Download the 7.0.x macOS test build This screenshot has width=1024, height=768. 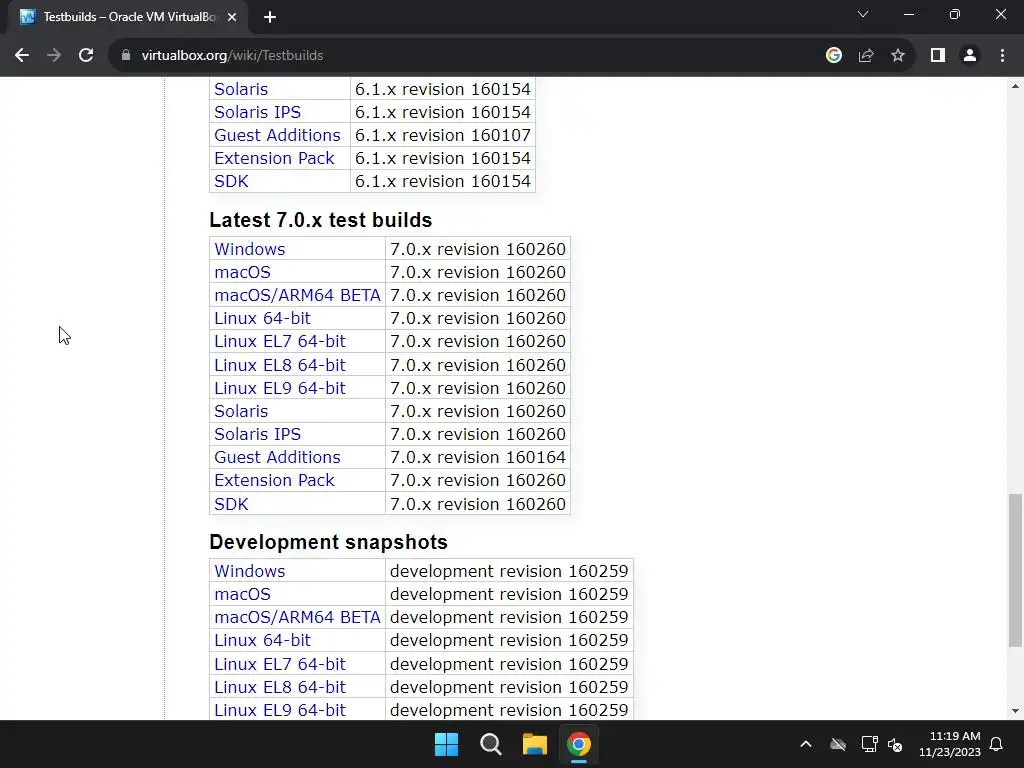(x=242, y=272)
